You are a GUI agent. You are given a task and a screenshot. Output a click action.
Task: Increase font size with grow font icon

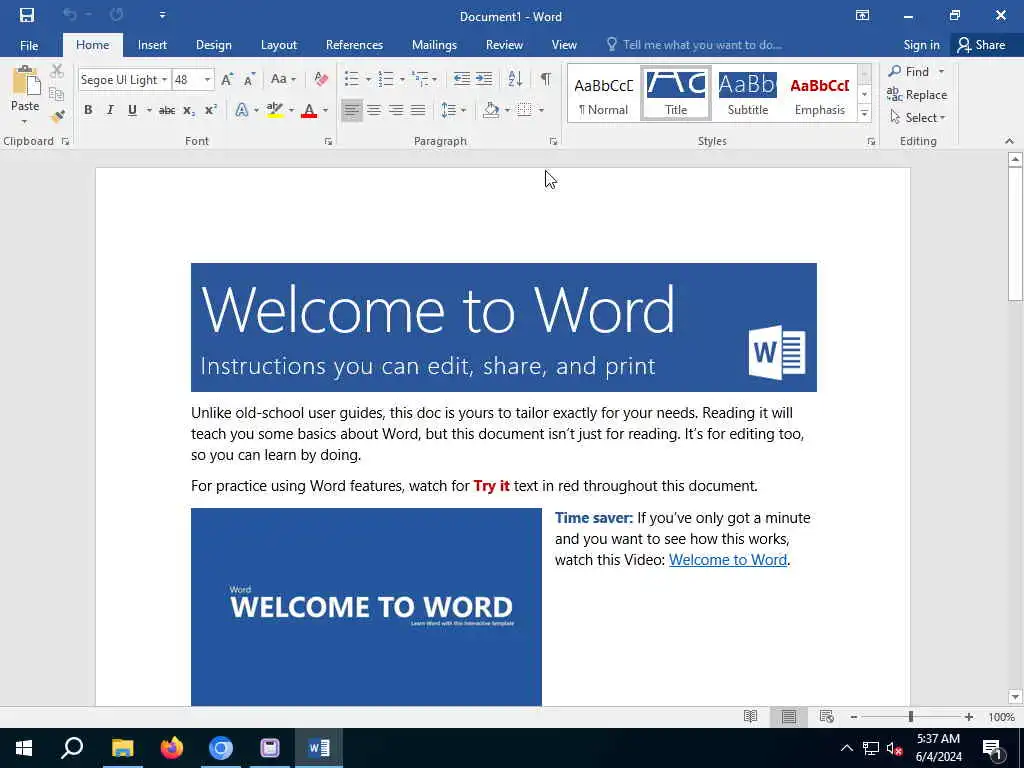227,80
